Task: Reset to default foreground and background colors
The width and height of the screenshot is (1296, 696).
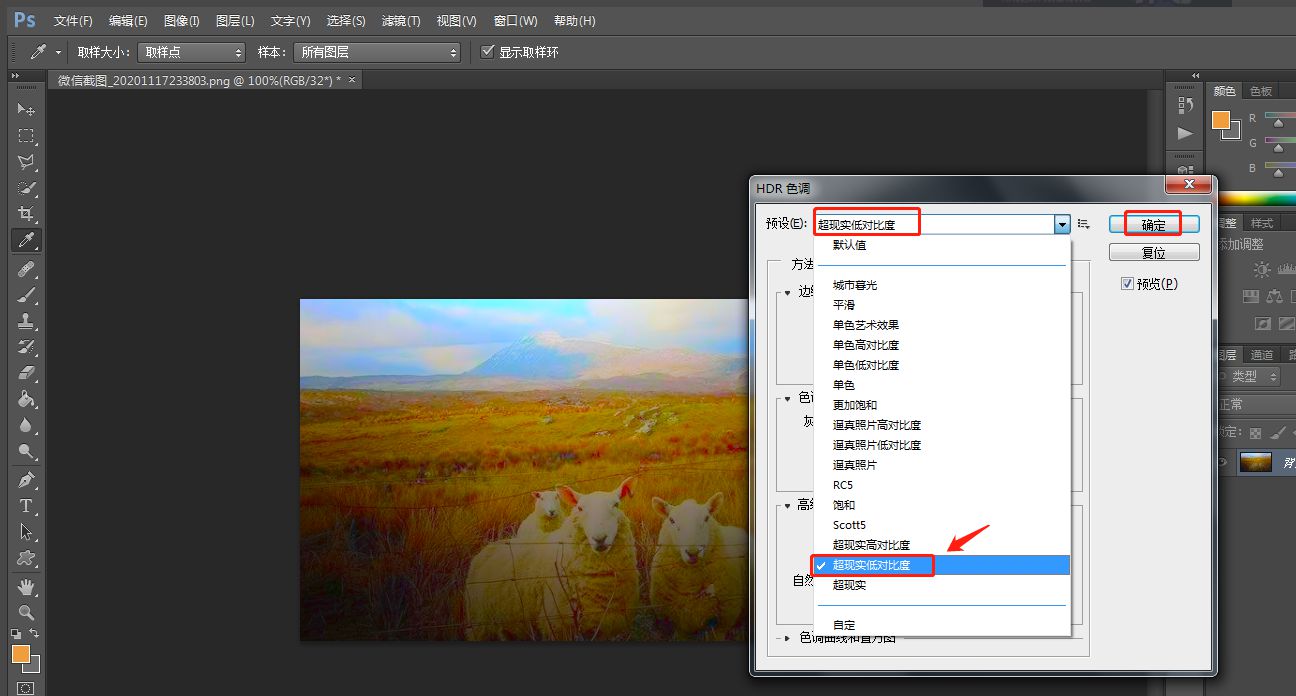Action: coord(15,634)
